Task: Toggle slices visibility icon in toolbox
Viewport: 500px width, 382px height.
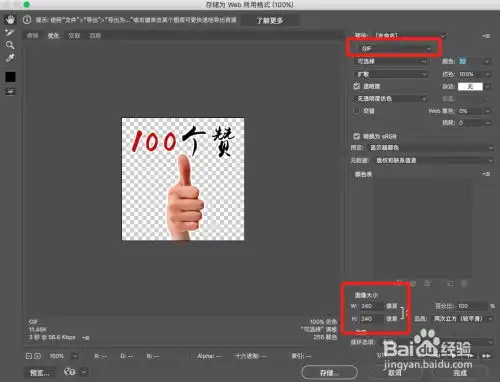Action: [x=10, y=91]
